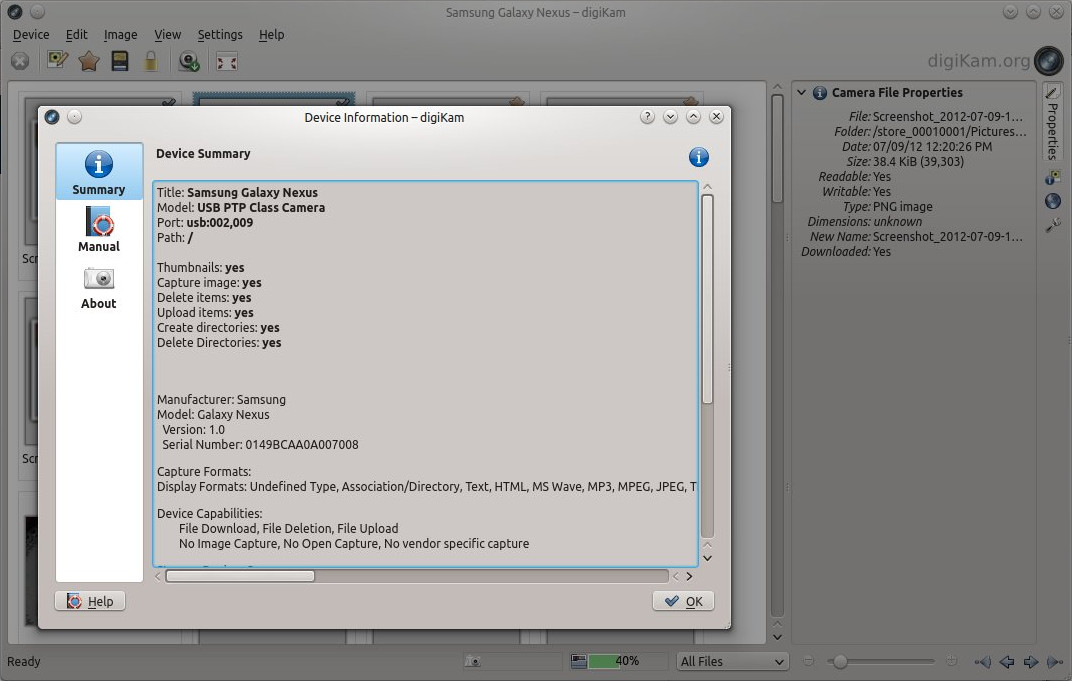Click the memory card icon in the toolbar
Screen dimensions: 1072x681
pos(120,62)
